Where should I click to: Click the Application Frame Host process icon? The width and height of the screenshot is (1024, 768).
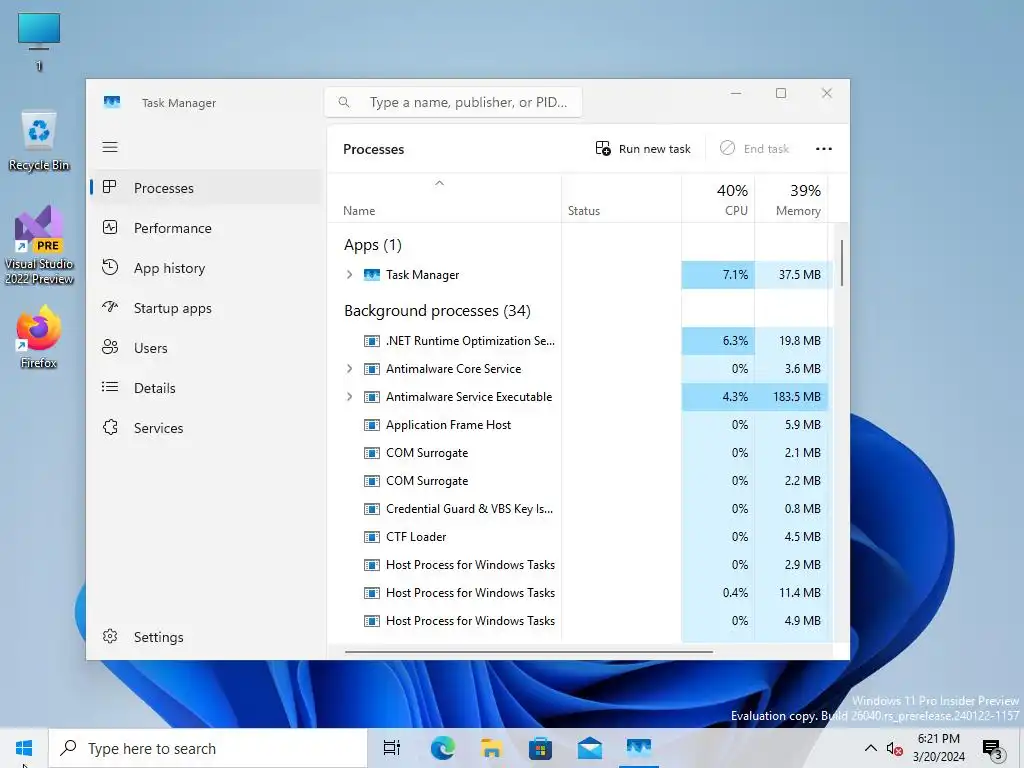point(372,425)
